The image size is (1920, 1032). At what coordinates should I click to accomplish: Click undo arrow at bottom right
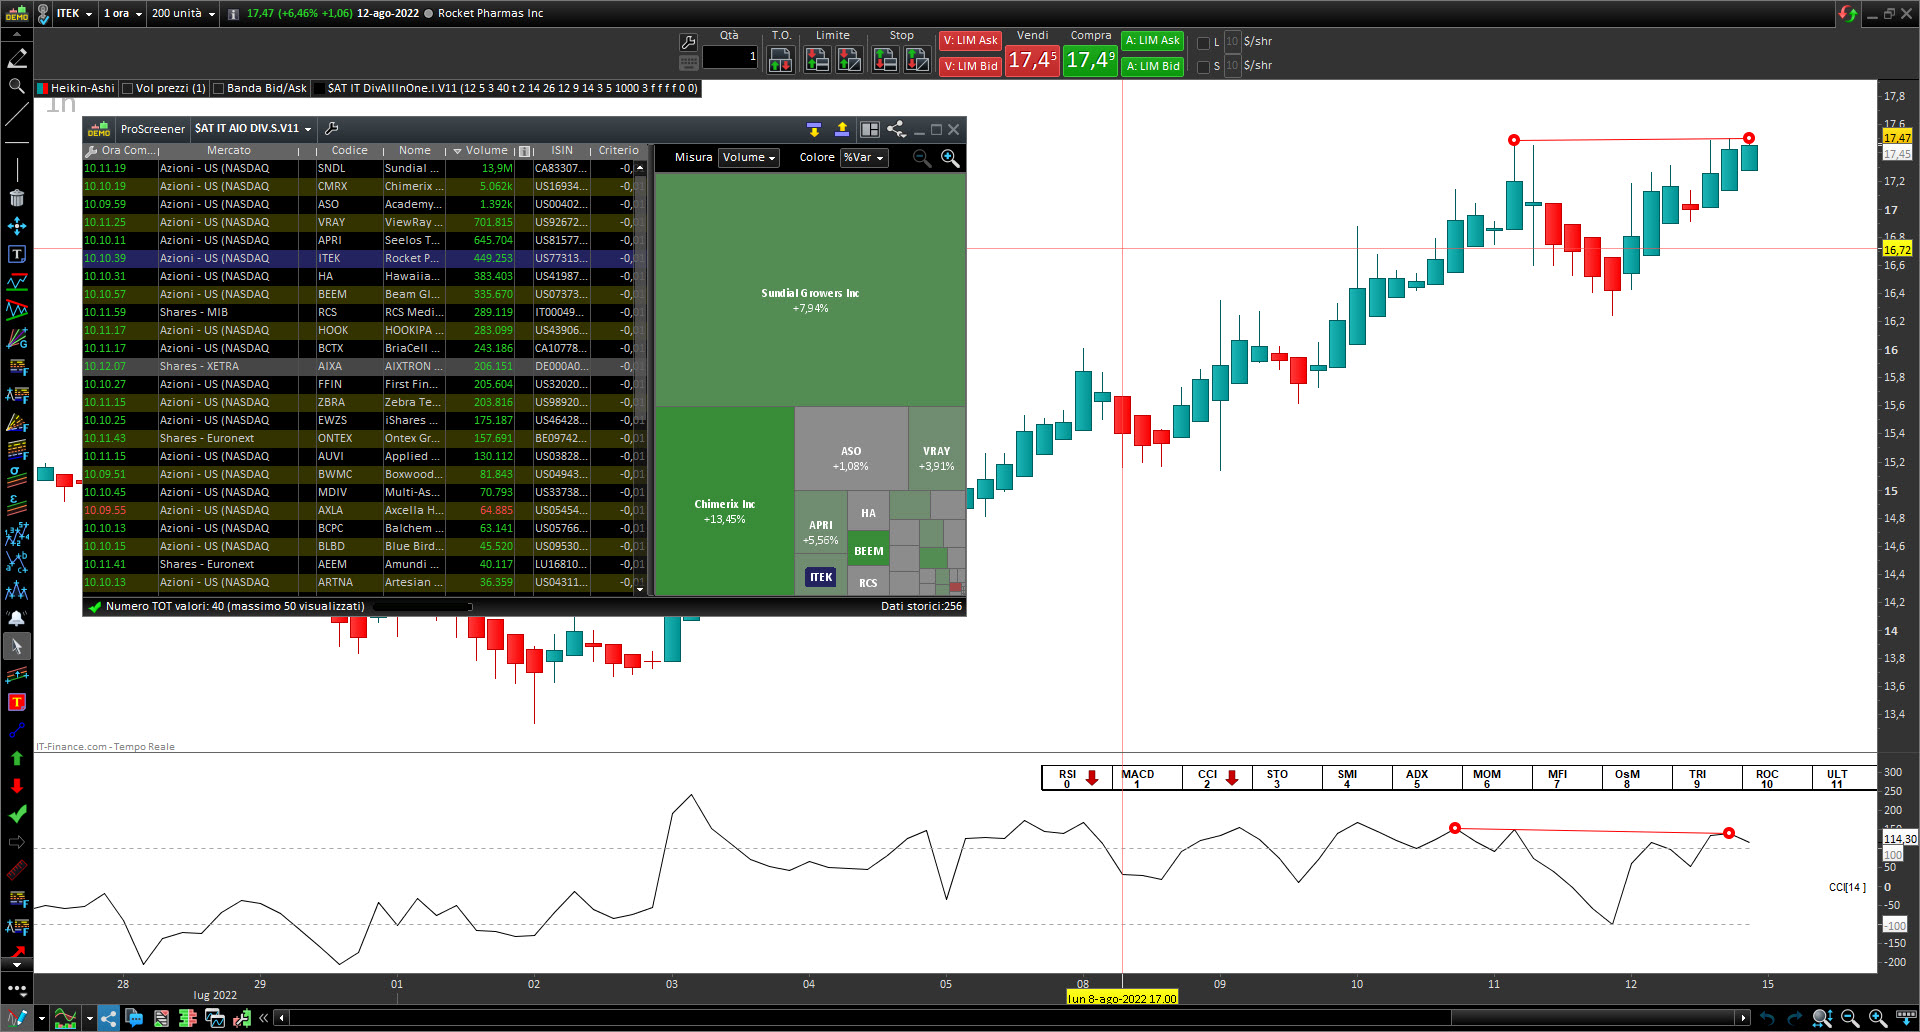point(1767,1019)
